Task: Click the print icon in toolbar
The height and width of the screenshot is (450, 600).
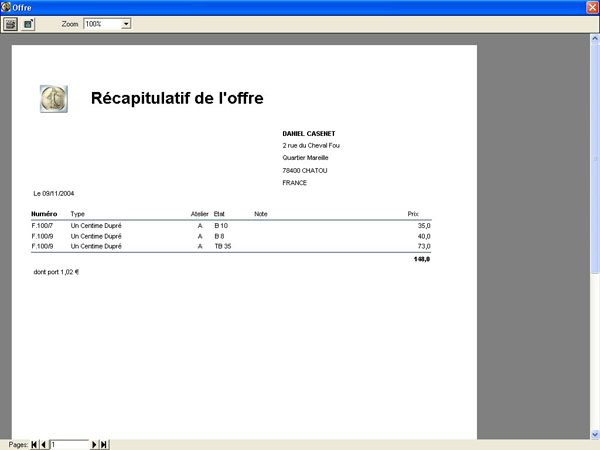Action: pos(10,24)
